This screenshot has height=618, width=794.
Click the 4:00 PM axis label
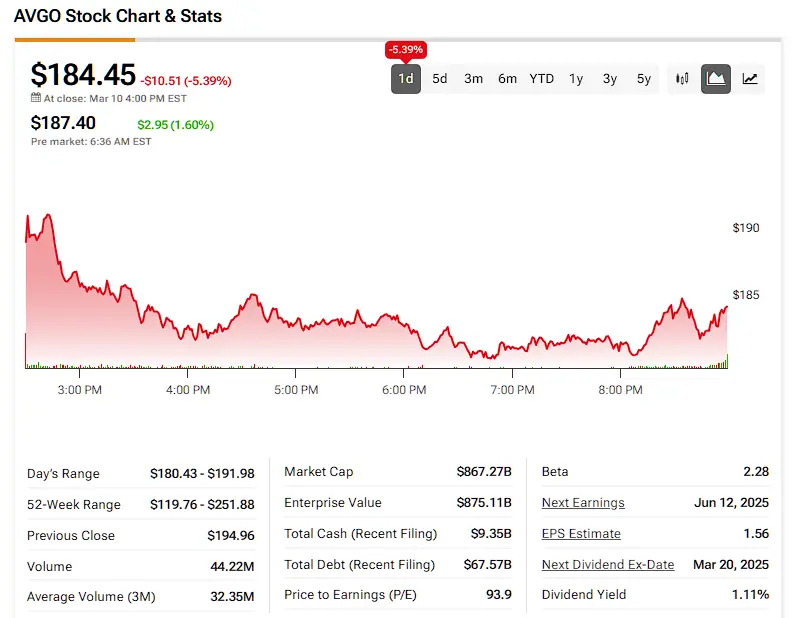click(x=188, y=390)
